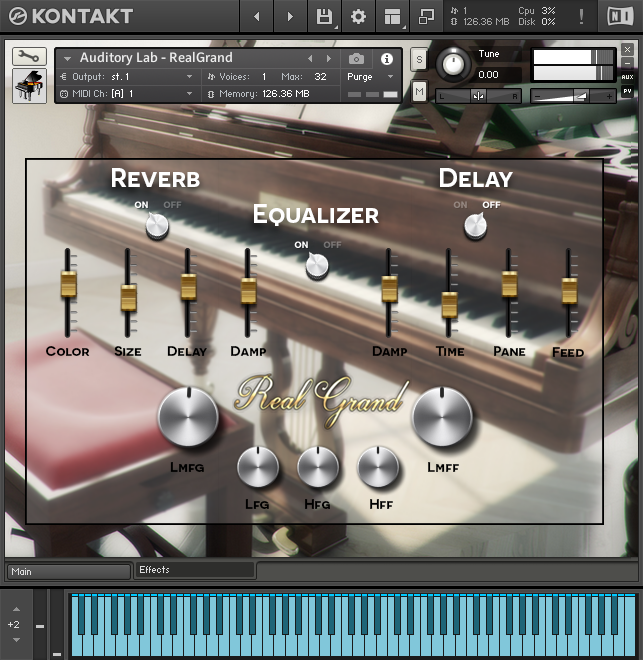Open the save menu disk icon
This screenshot has width=643, height=660.
pyautogui.click(x=324, y=16)
